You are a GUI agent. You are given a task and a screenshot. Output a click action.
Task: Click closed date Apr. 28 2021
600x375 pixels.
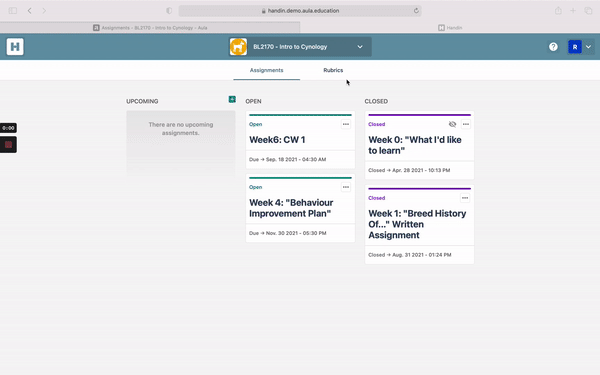(x=409, y=170)
